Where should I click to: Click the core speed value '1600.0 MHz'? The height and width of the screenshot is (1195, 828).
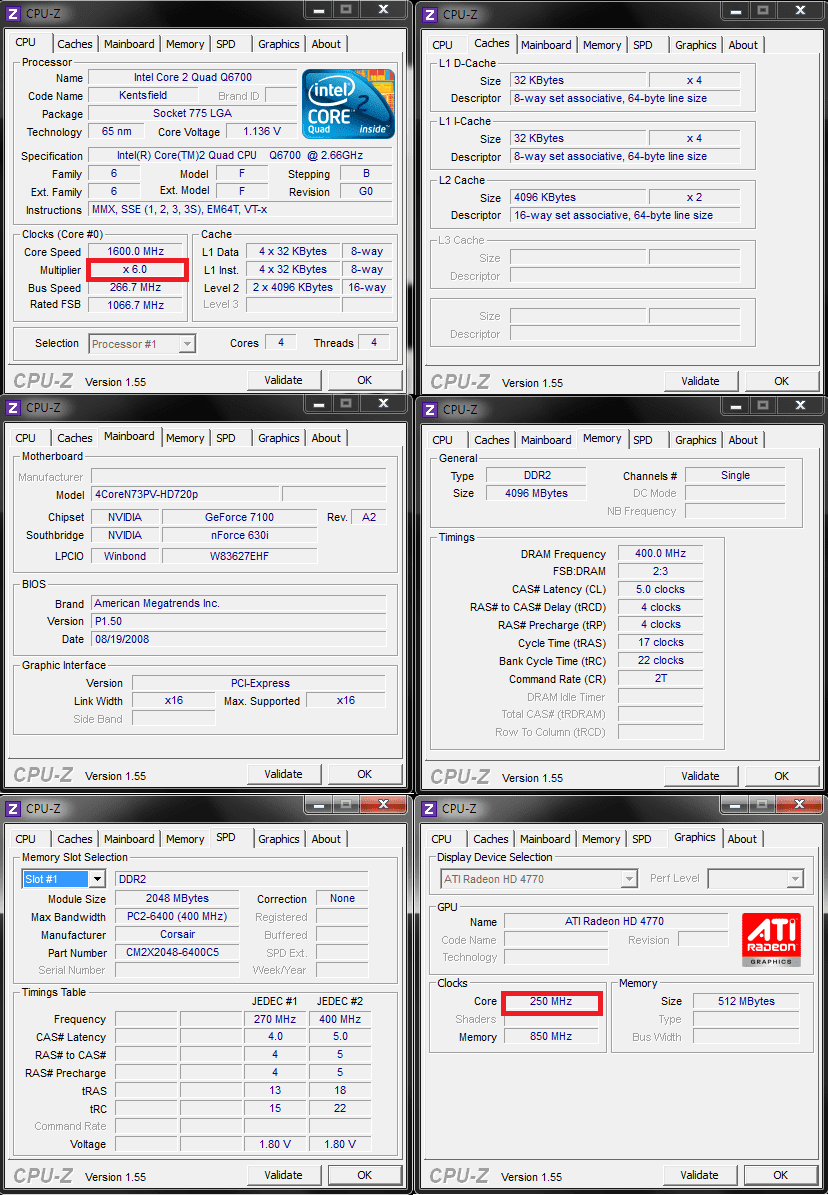tap(136, 251)
